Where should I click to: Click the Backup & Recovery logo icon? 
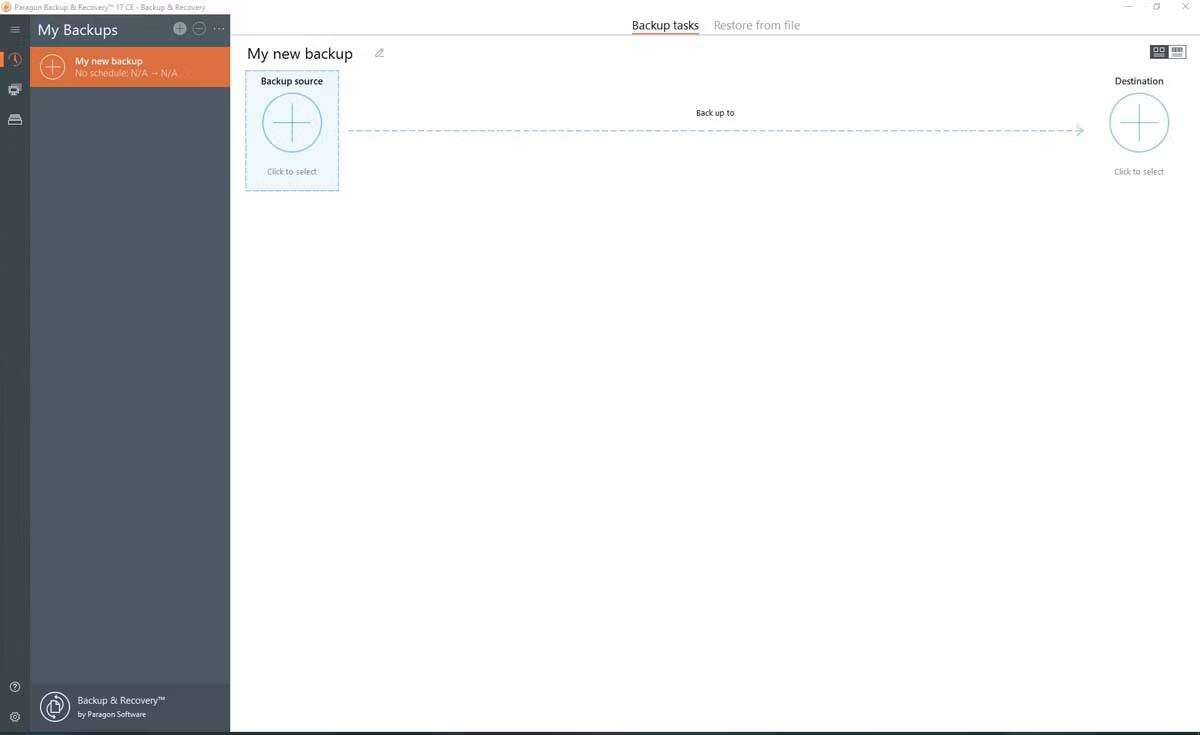tap(54, 706)
